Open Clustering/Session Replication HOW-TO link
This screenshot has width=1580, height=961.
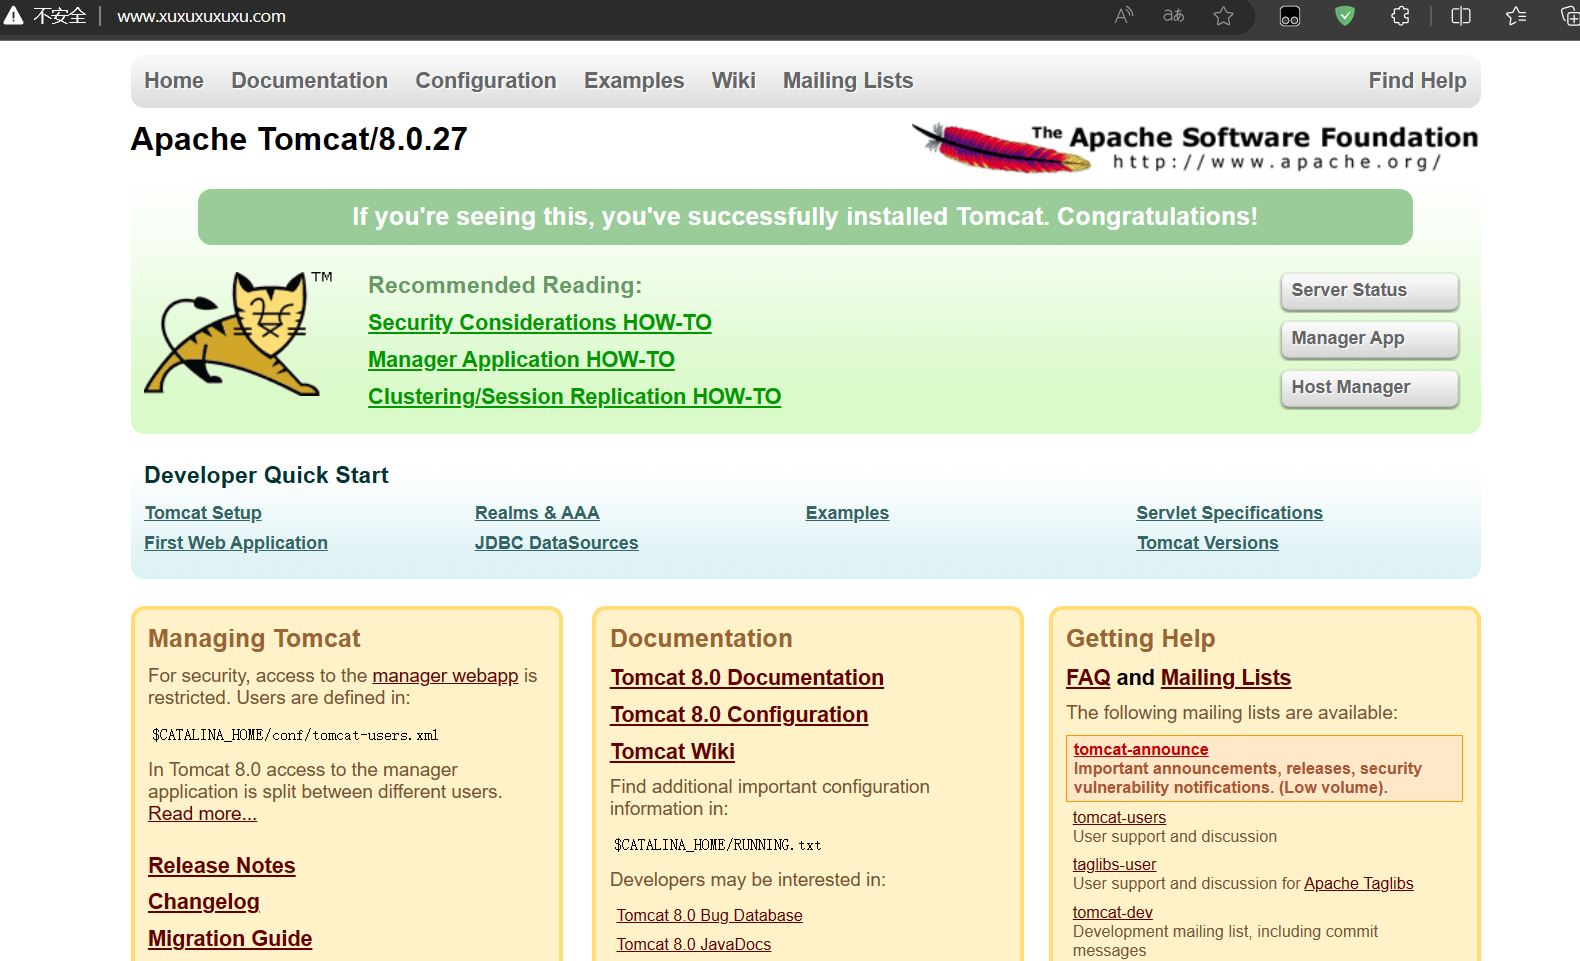574,397
